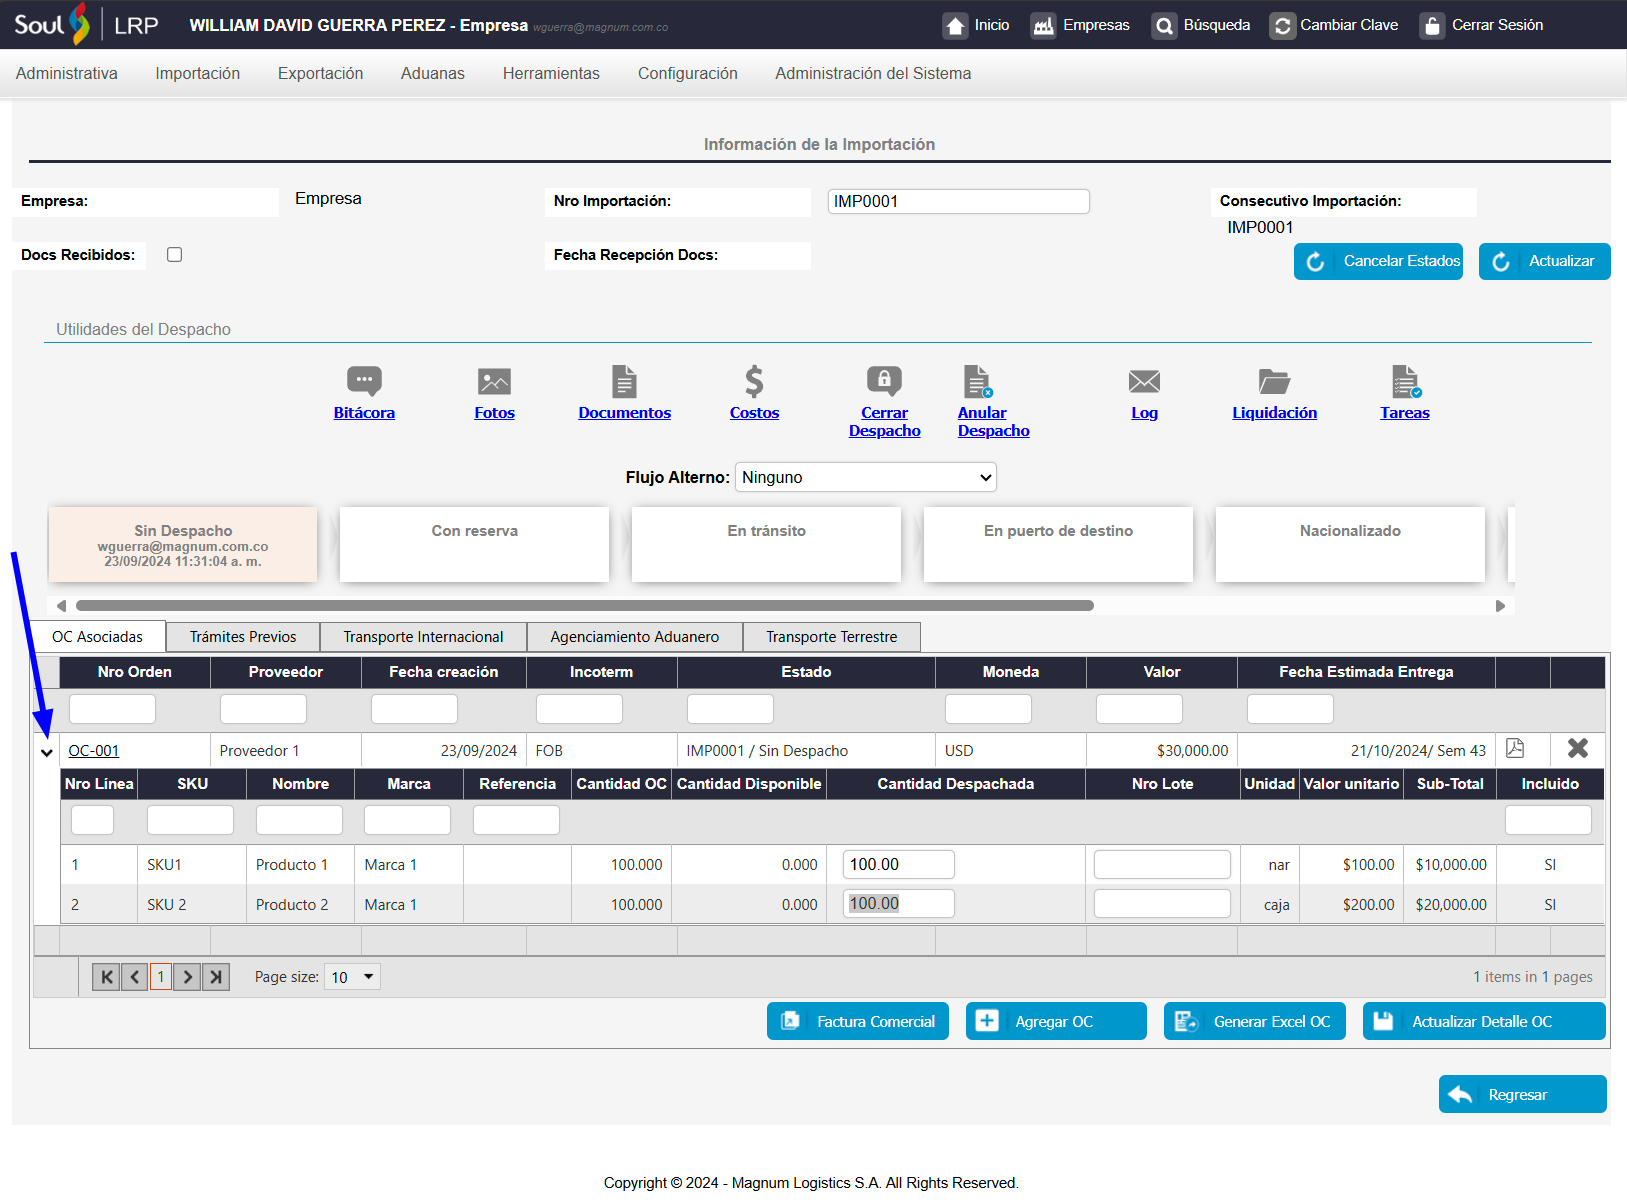Switch to Trámites Previos tab
The image size is (1627, 1200).
243,637
